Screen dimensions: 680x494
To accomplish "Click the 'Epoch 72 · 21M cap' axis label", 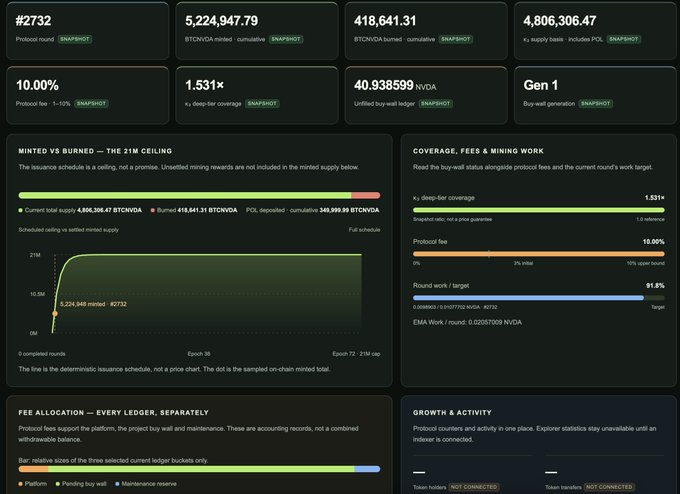I will coord(356,354).
